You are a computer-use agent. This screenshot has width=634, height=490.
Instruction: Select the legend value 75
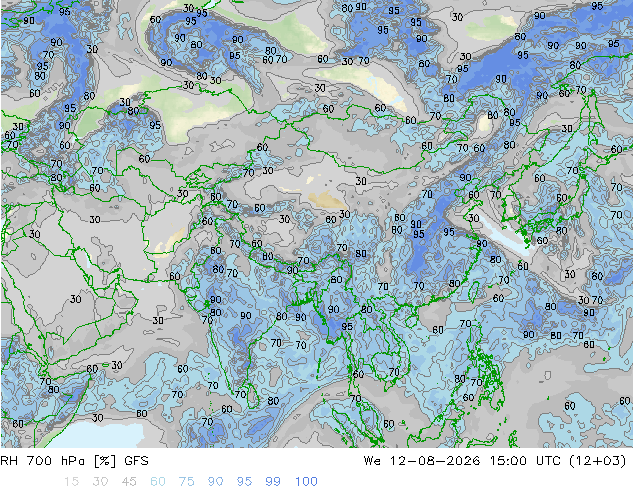[186, 482]
